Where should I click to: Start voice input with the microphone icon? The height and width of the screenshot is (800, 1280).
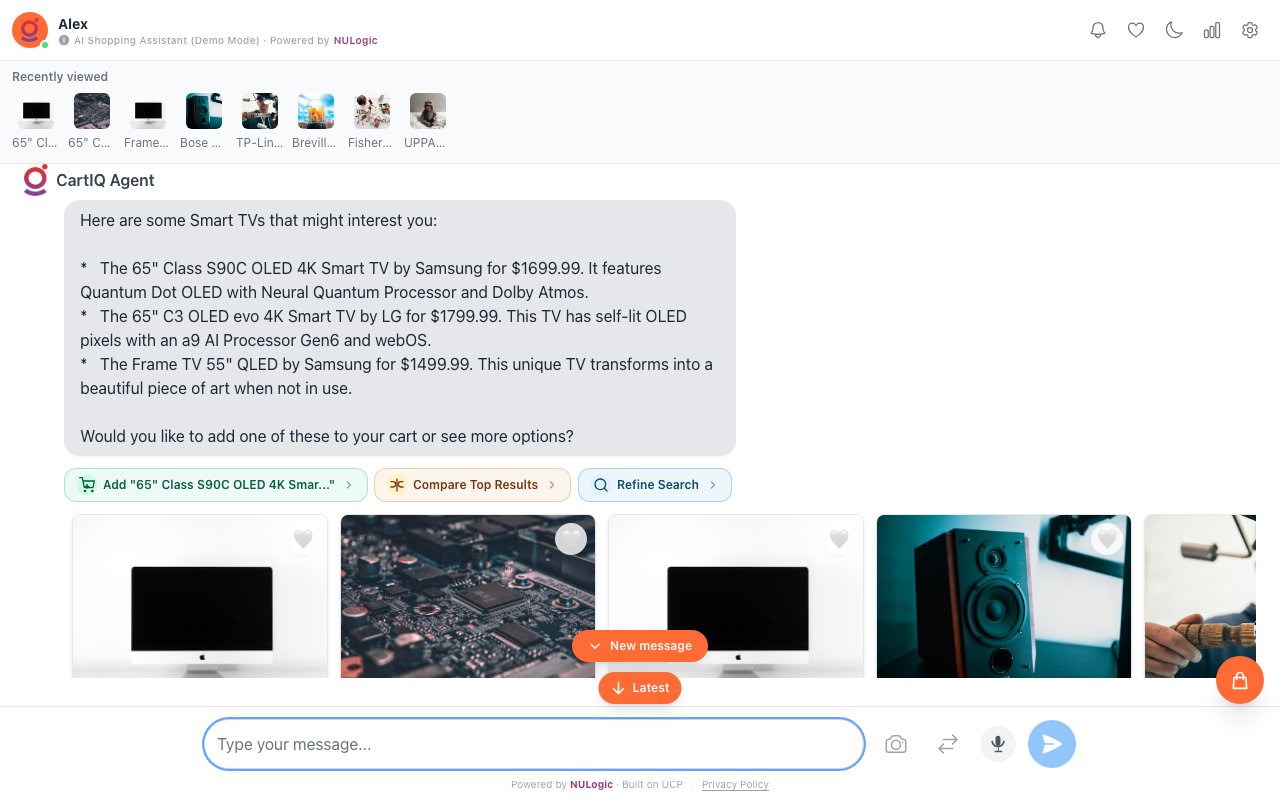coord(998,744)
